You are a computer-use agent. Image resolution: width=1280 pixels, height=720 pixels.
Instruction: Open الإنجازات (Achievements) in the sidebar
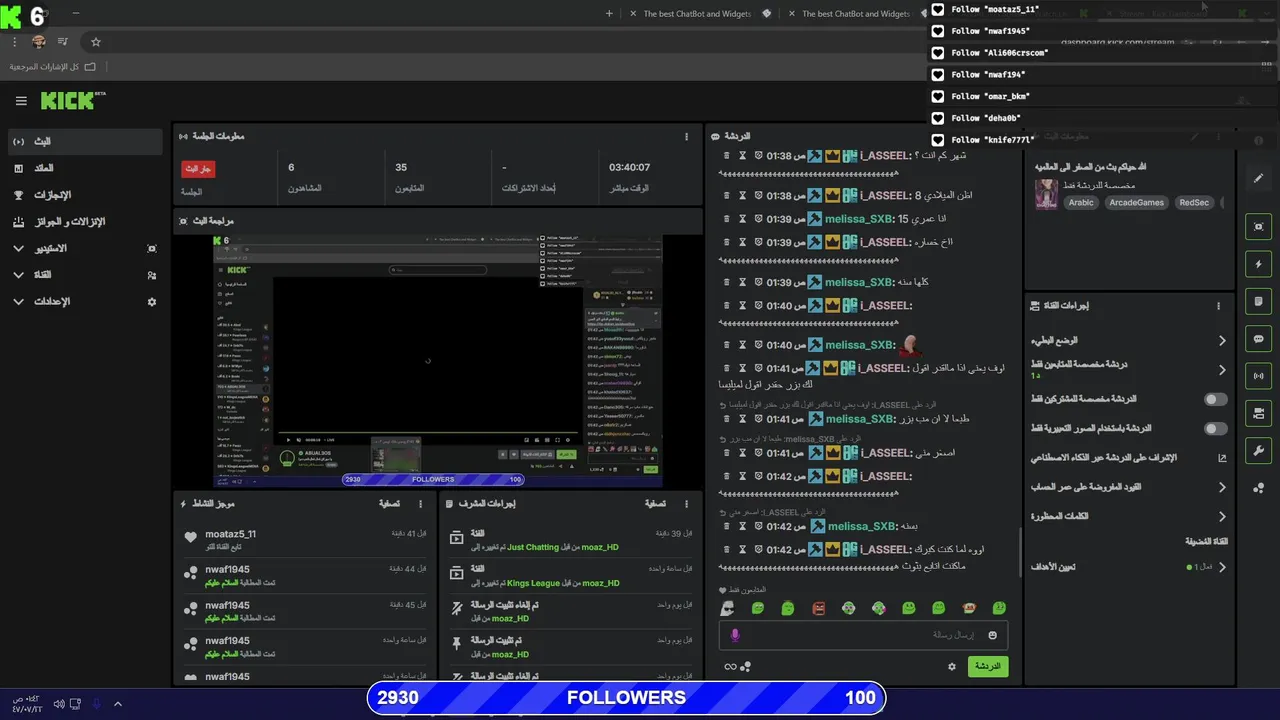pyautogui.click(x=85, y=195)
